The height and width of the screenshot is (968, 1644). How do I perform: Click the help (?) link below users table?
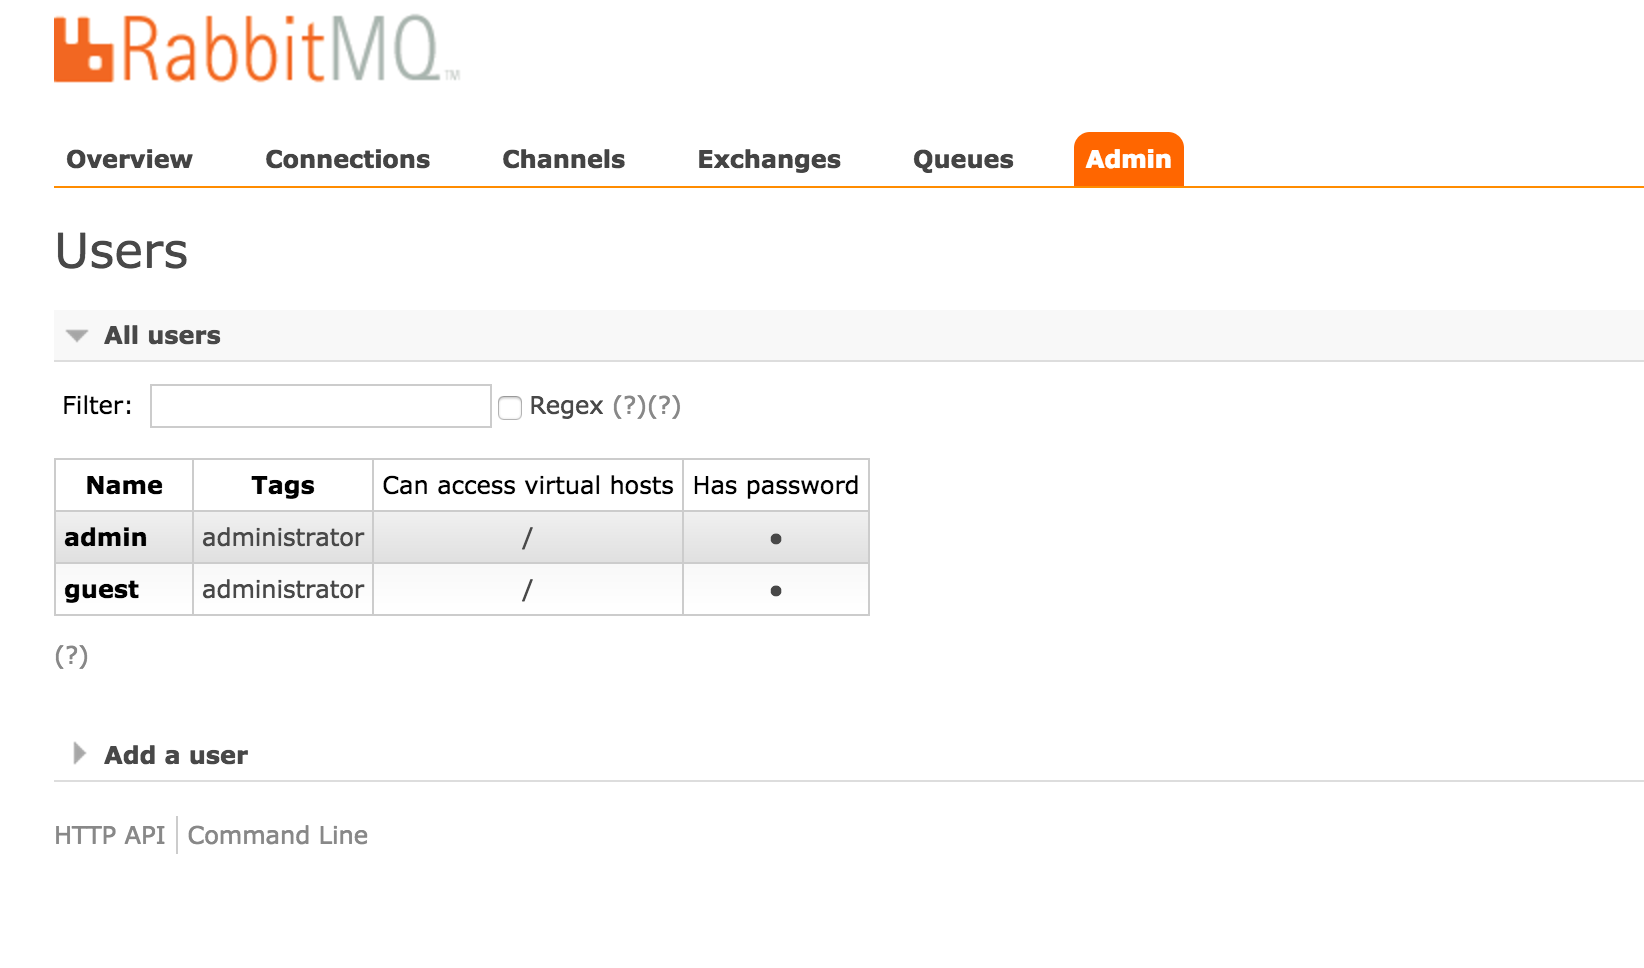[71, 656]
